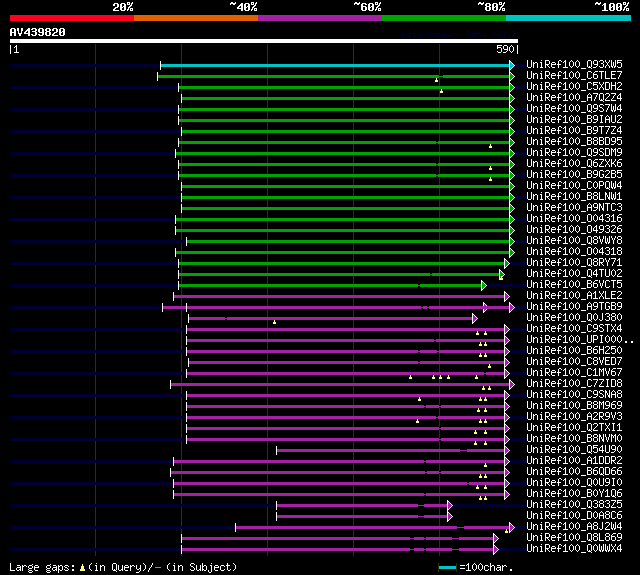Click UniRef100_D0A8C6 text

point(574,516)
